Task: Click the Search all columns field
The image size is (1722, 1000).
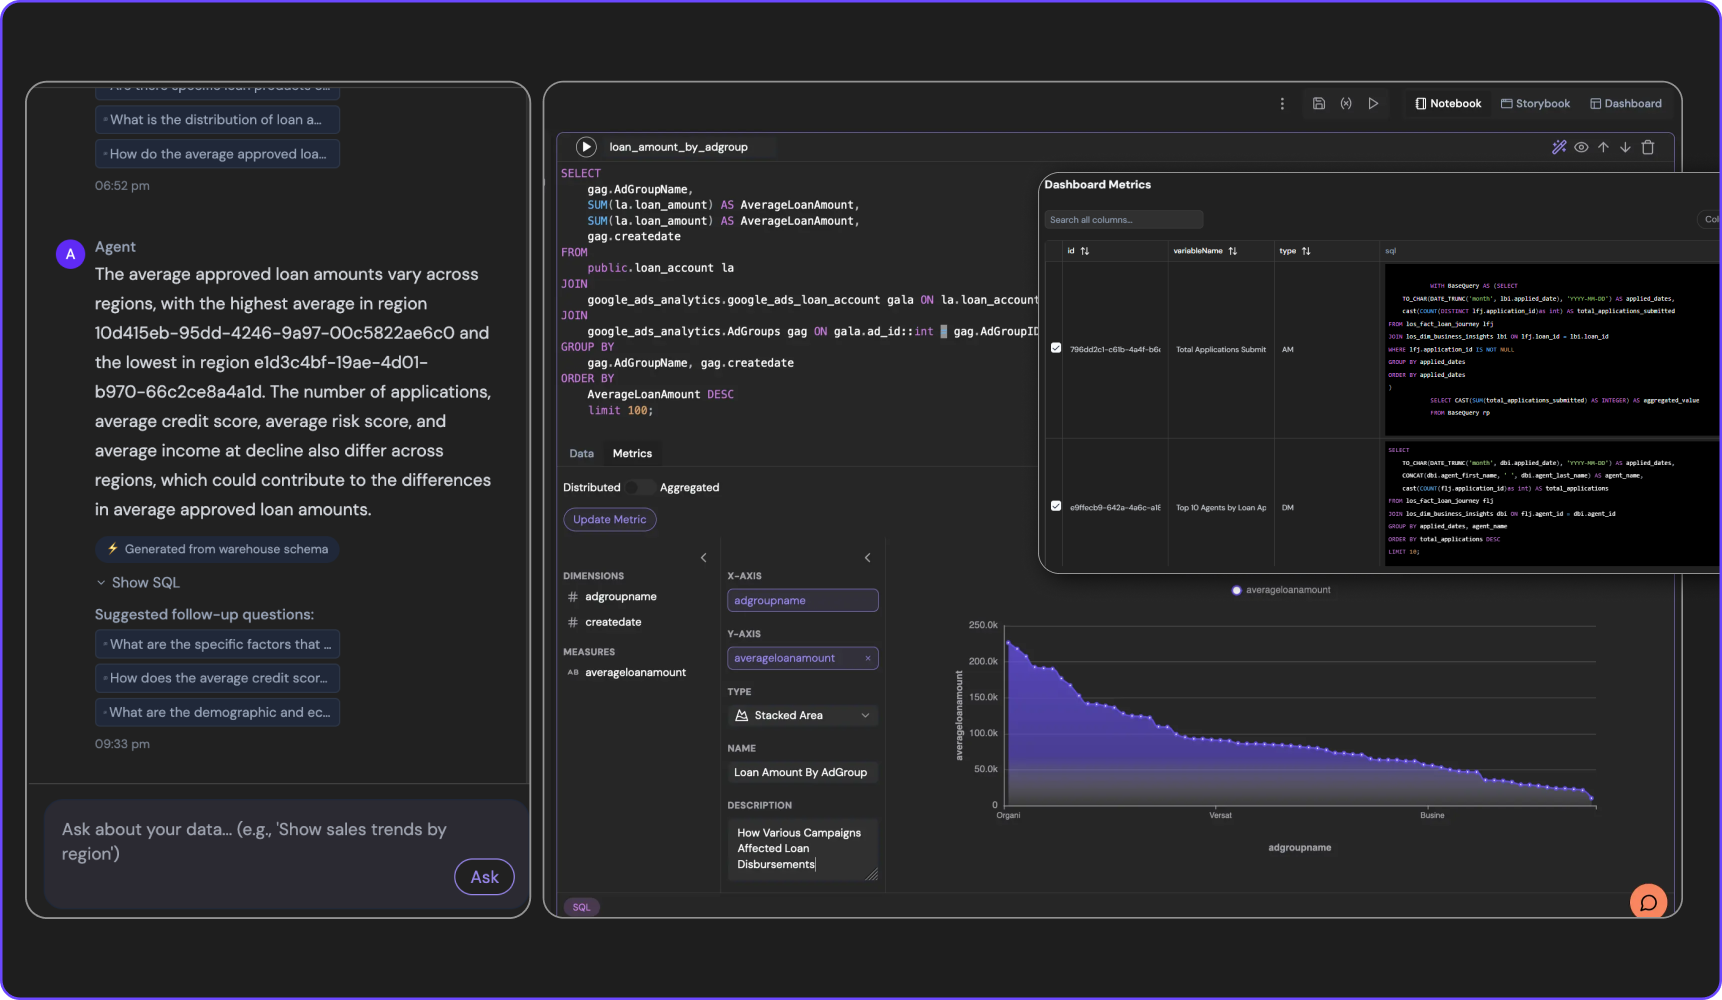Action: click(1122, 220)
